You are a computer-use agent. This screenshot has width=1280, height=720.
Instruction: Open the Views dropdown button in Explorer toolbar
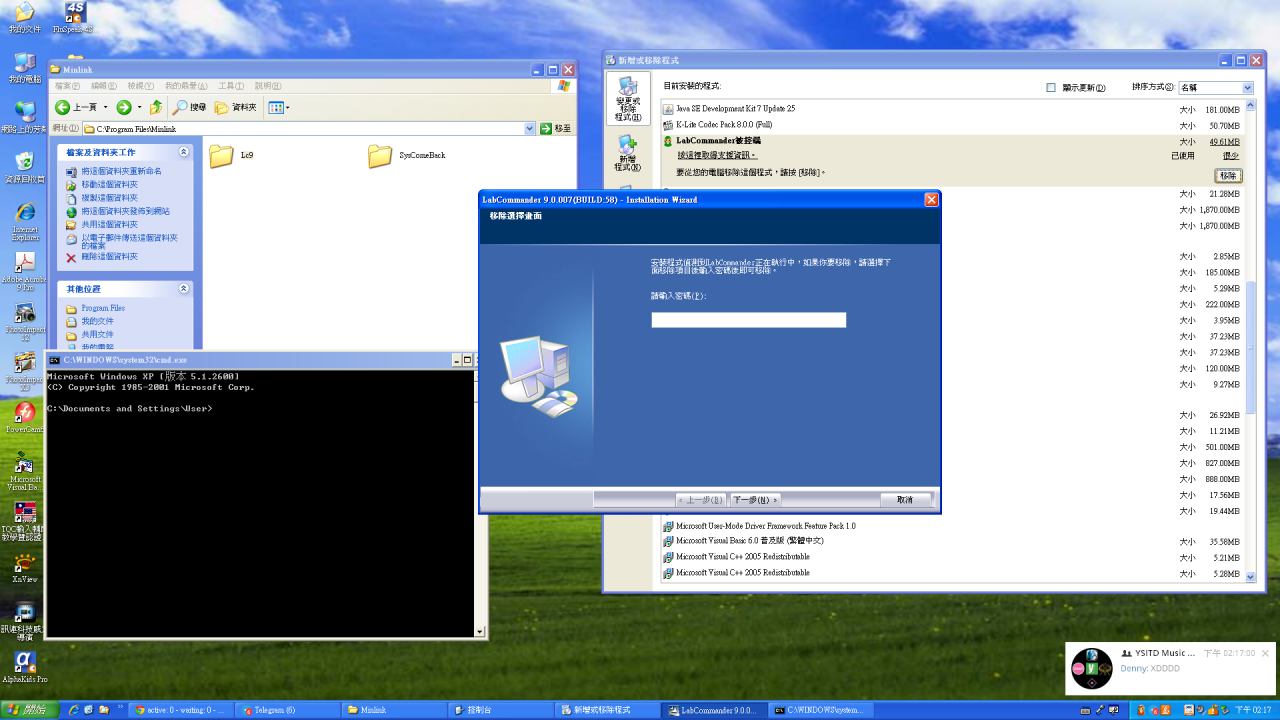tap(279, 107)
